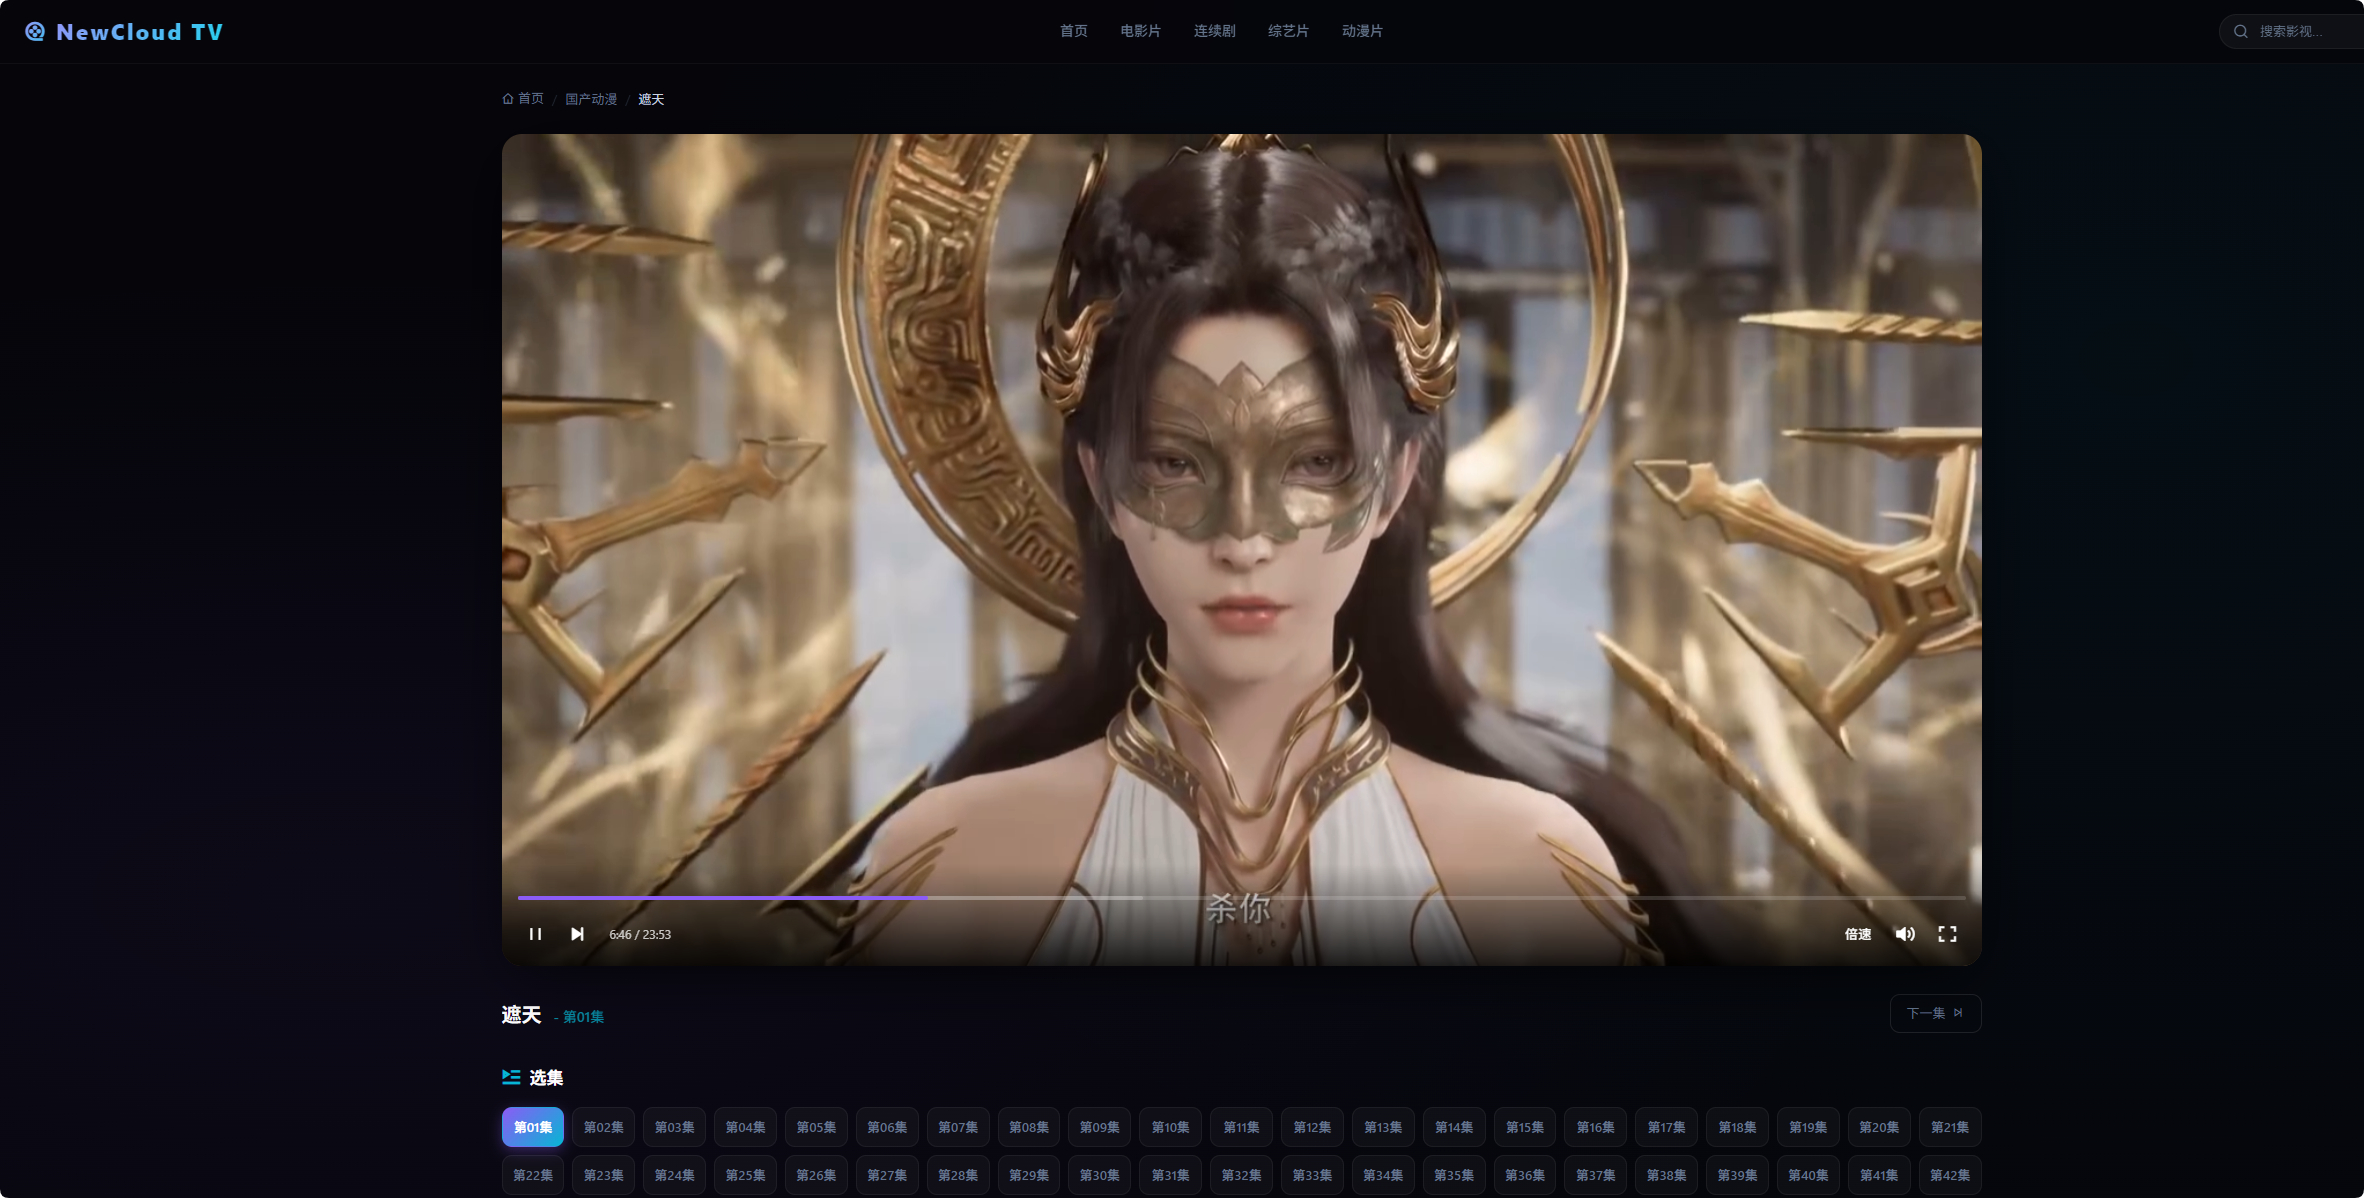The width and height of the screenshot is (2364, 1198).
Task: Select episode 第39集
Action: pos(1737,1175)
